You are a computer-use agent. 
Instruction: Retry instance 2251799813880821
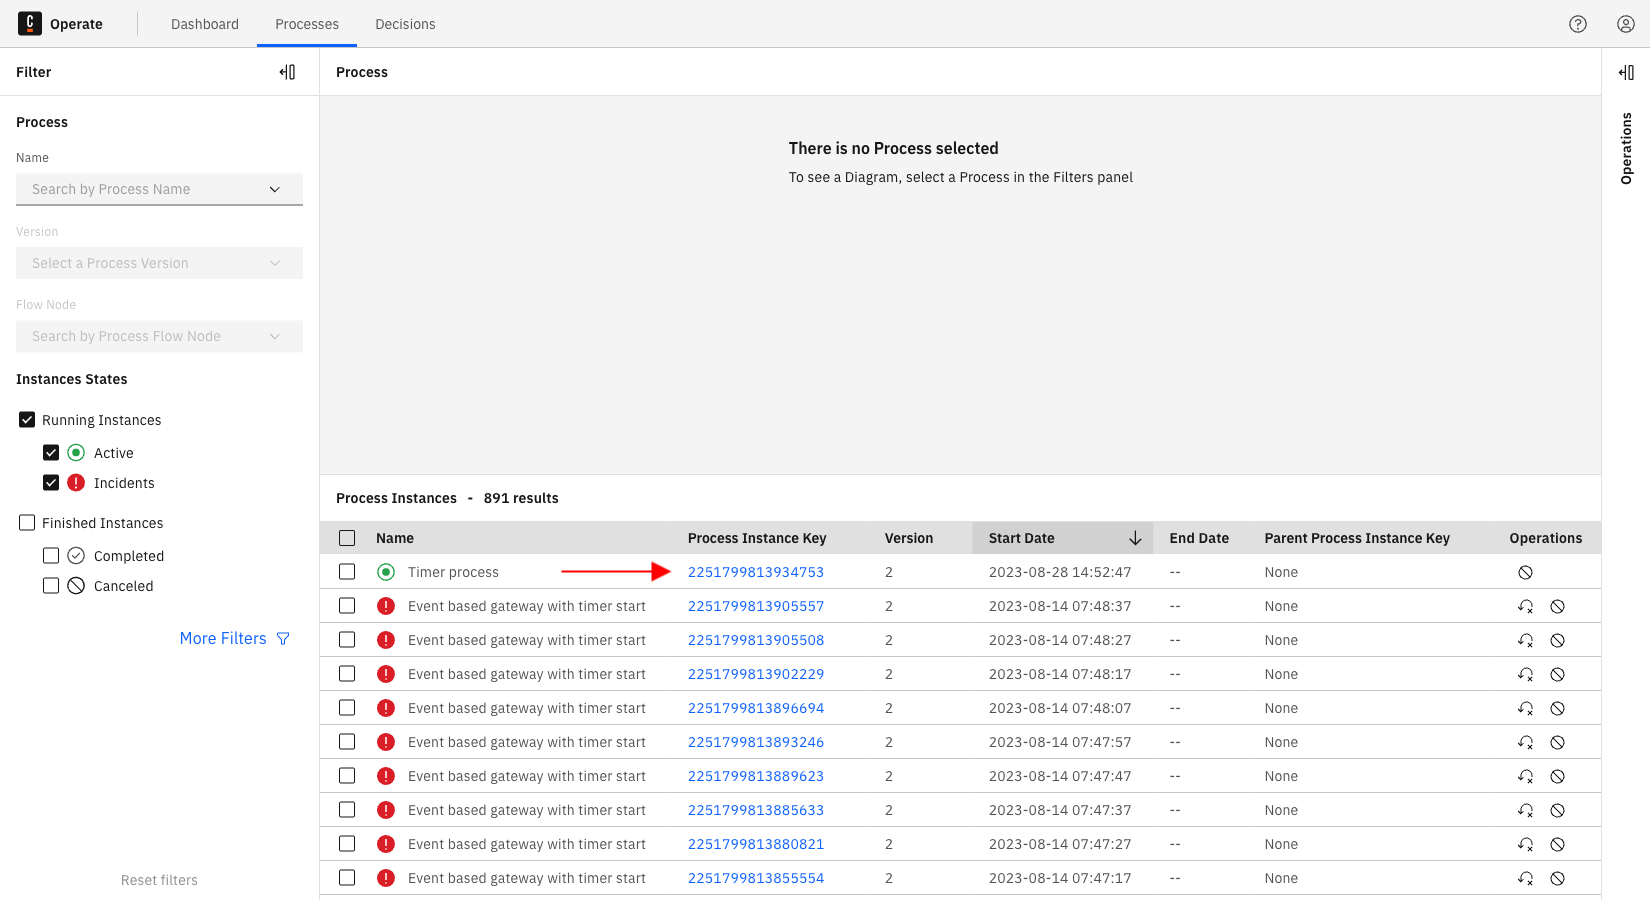[1525, 844]
